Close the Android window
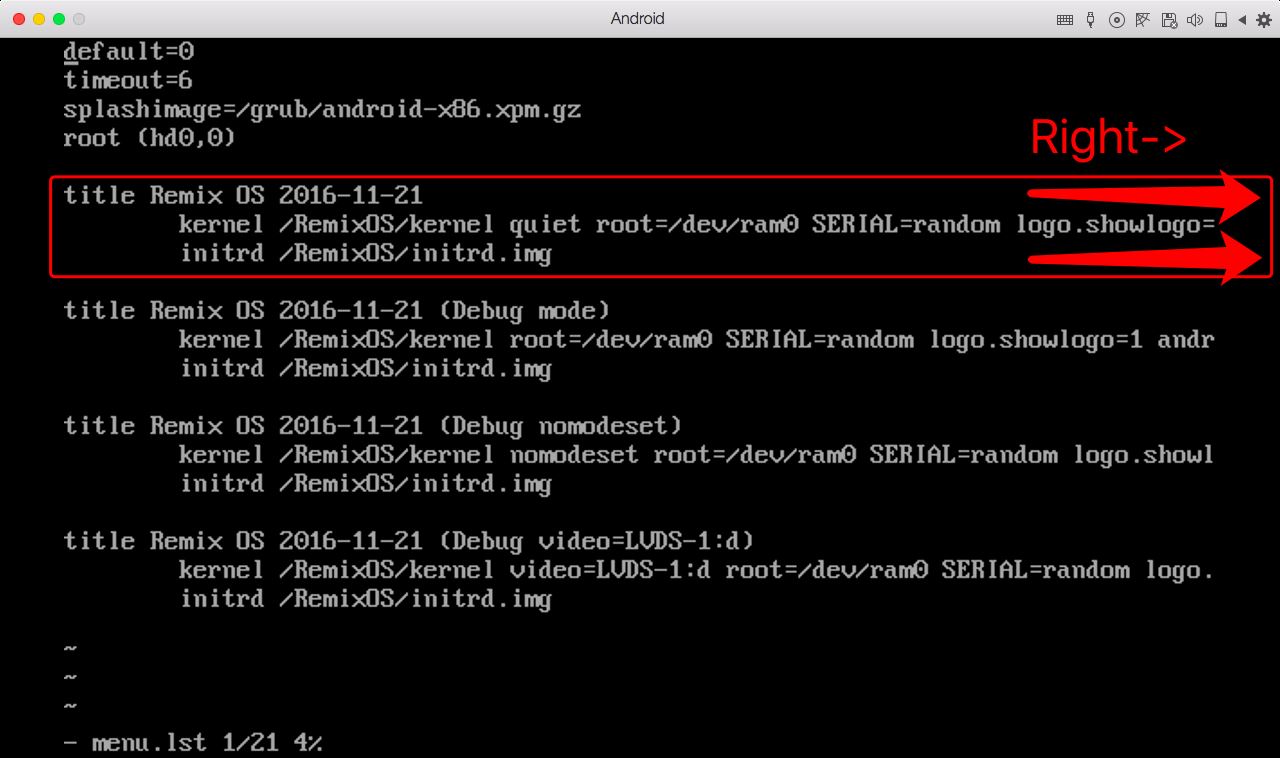The height and width of the screenshot is (758, 1280). [19, 19]
